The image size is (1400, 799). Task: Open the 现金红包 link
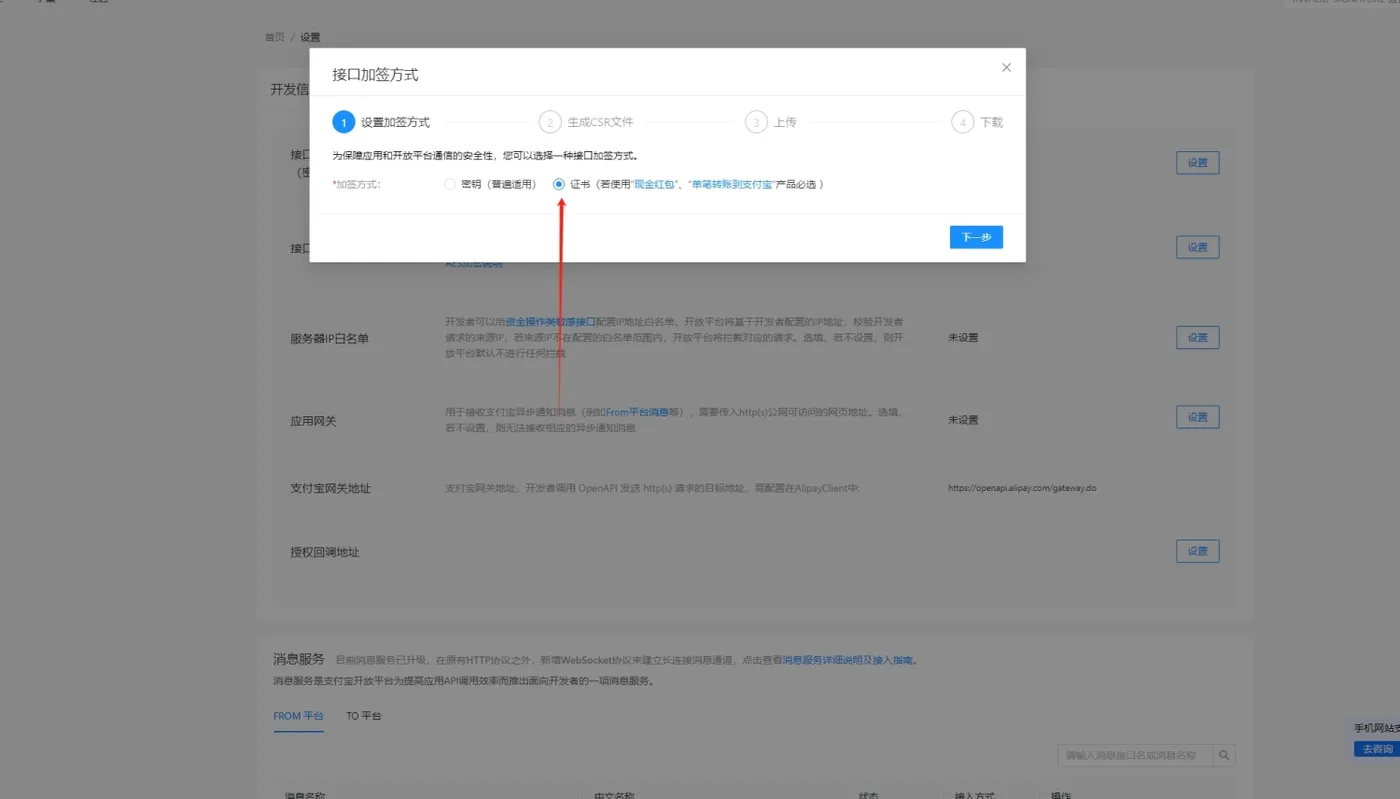tap(657, 185)
